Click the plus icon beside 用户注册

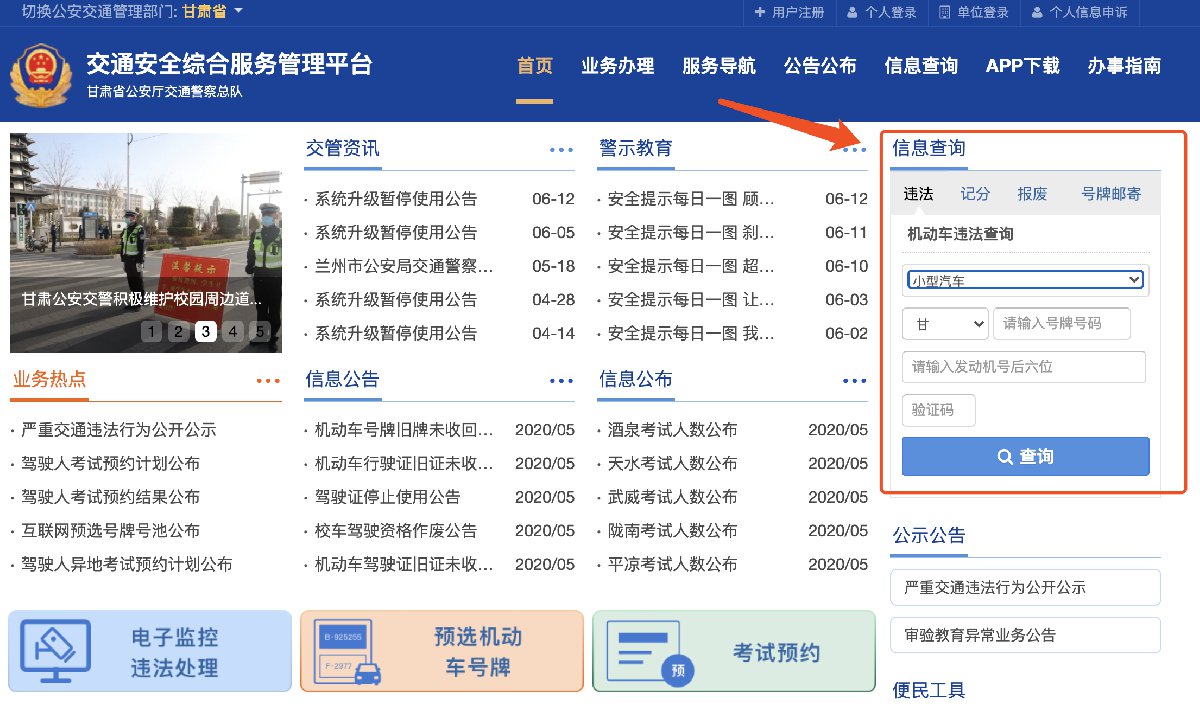point(761,12)
